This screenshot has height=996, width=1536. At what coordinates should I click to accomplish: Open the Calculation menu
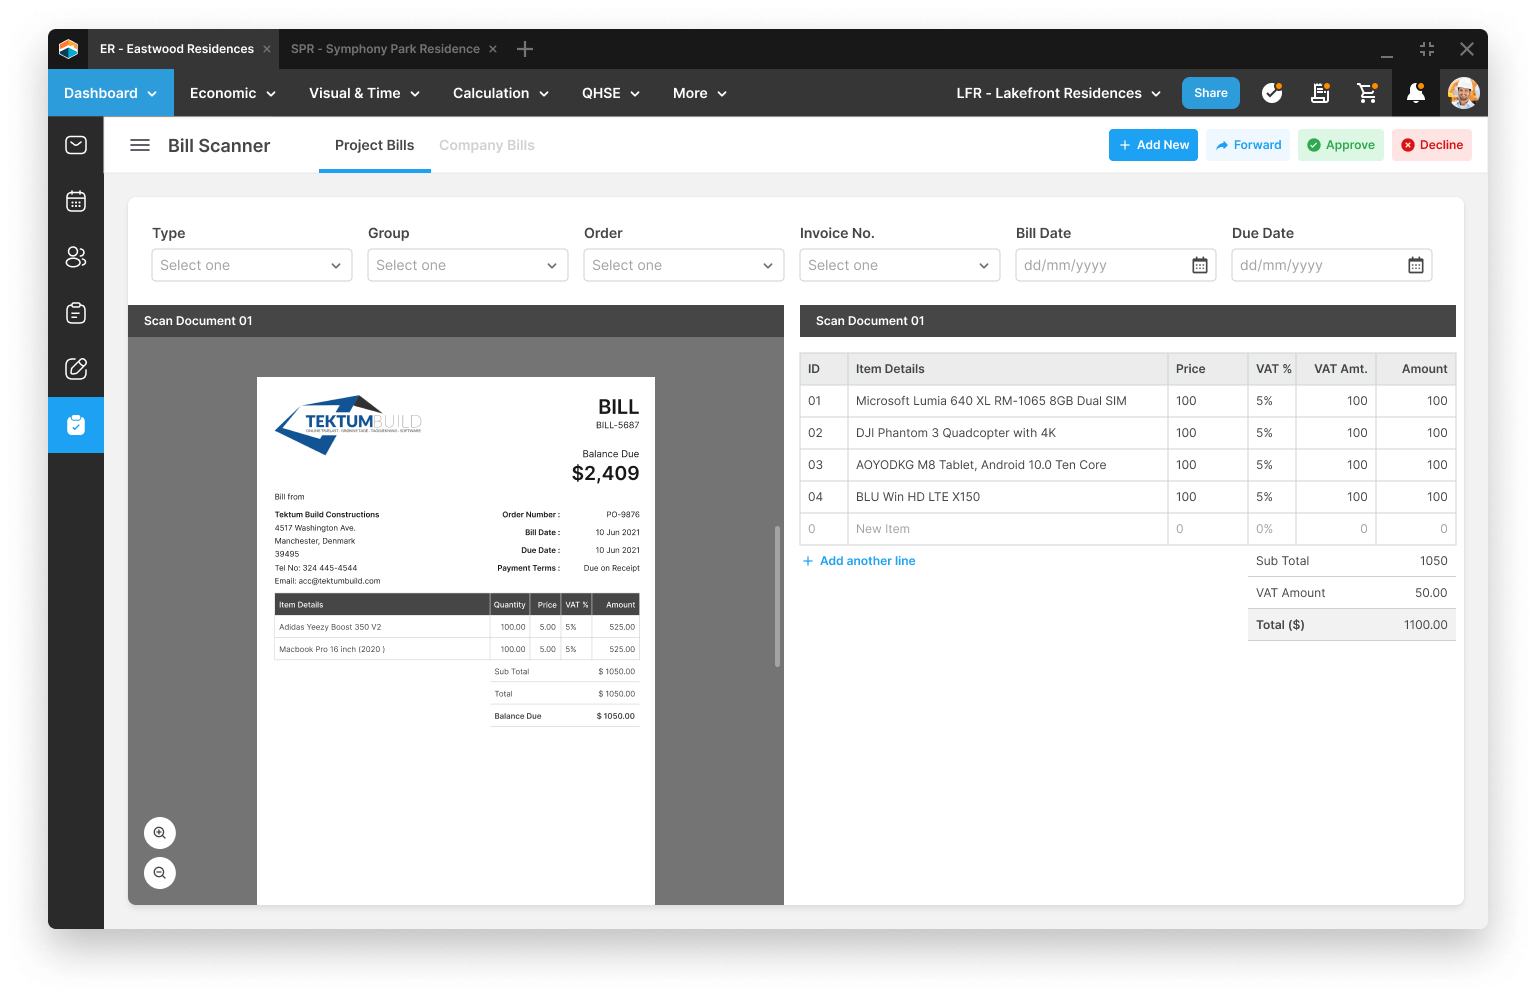point(500,93)
